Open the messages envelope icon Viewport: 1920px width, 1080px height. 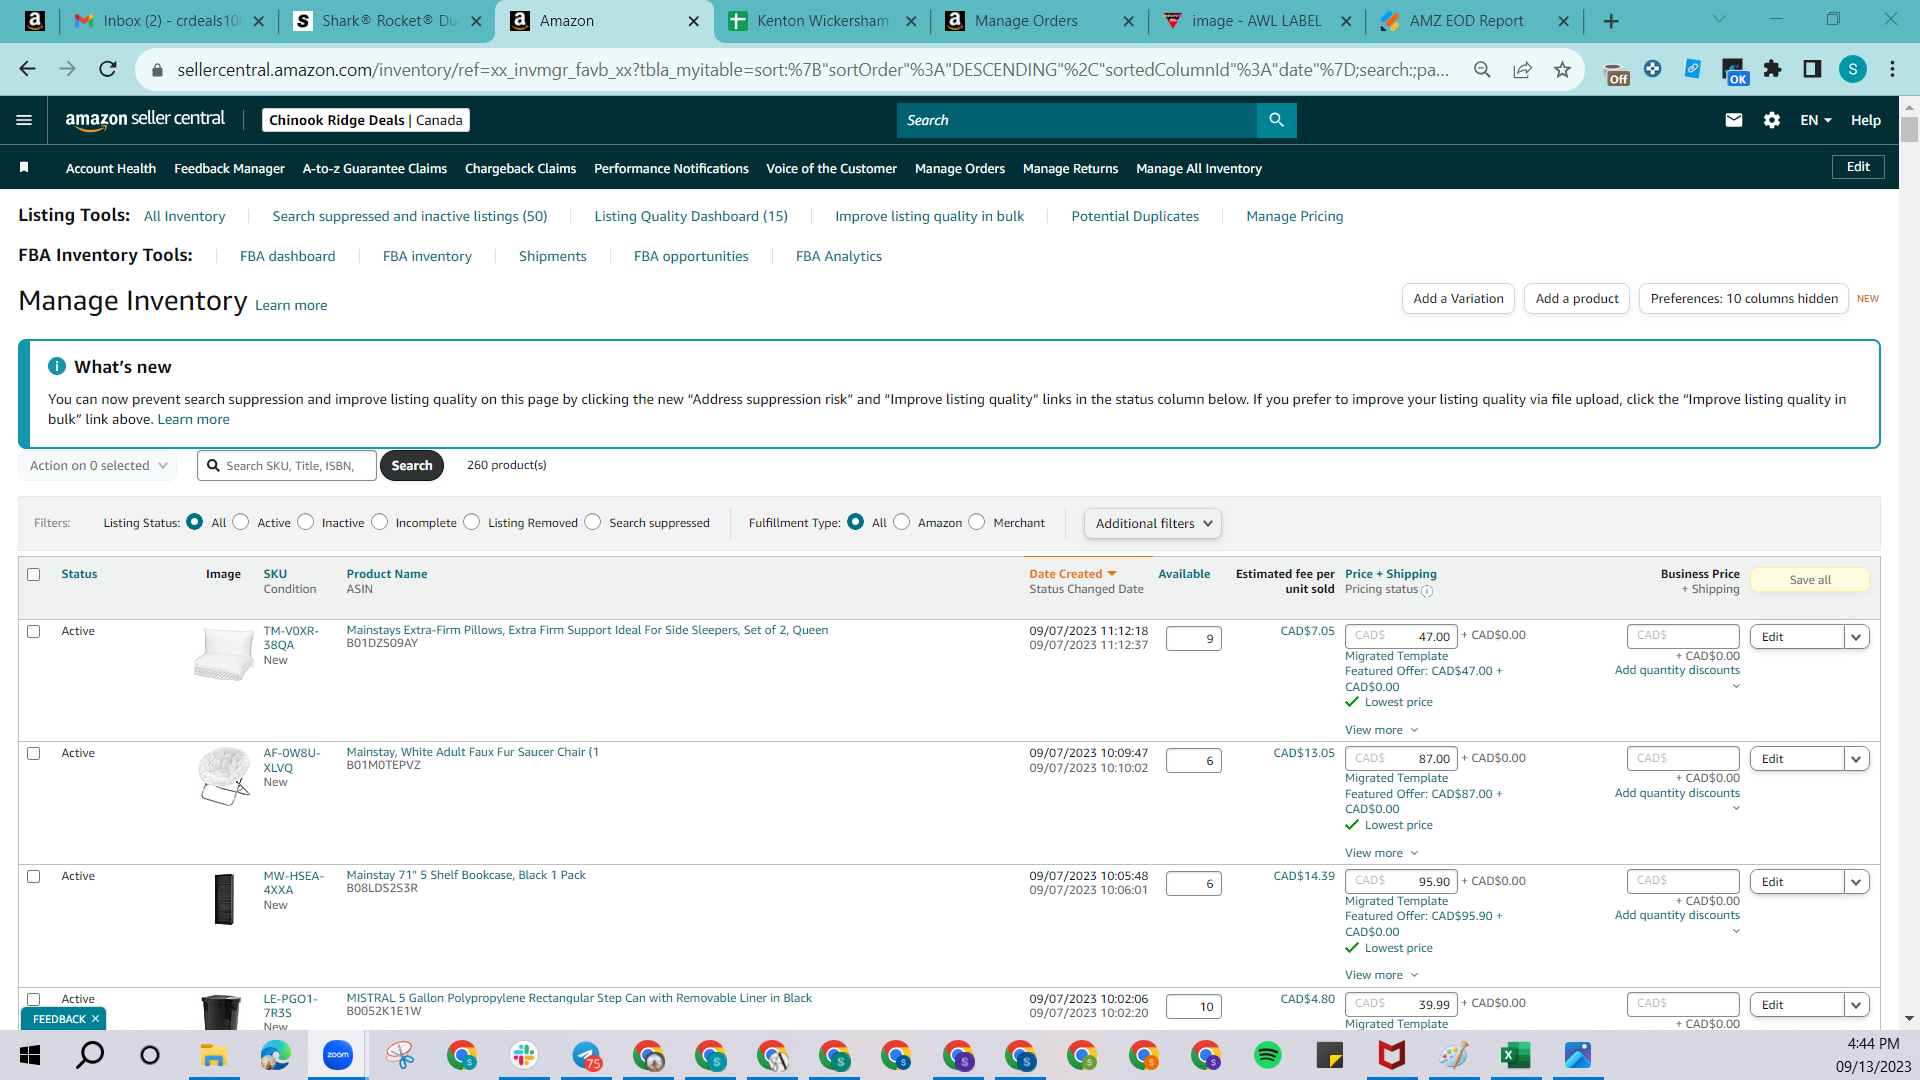pyautogui.click(x=1734, y=120)
